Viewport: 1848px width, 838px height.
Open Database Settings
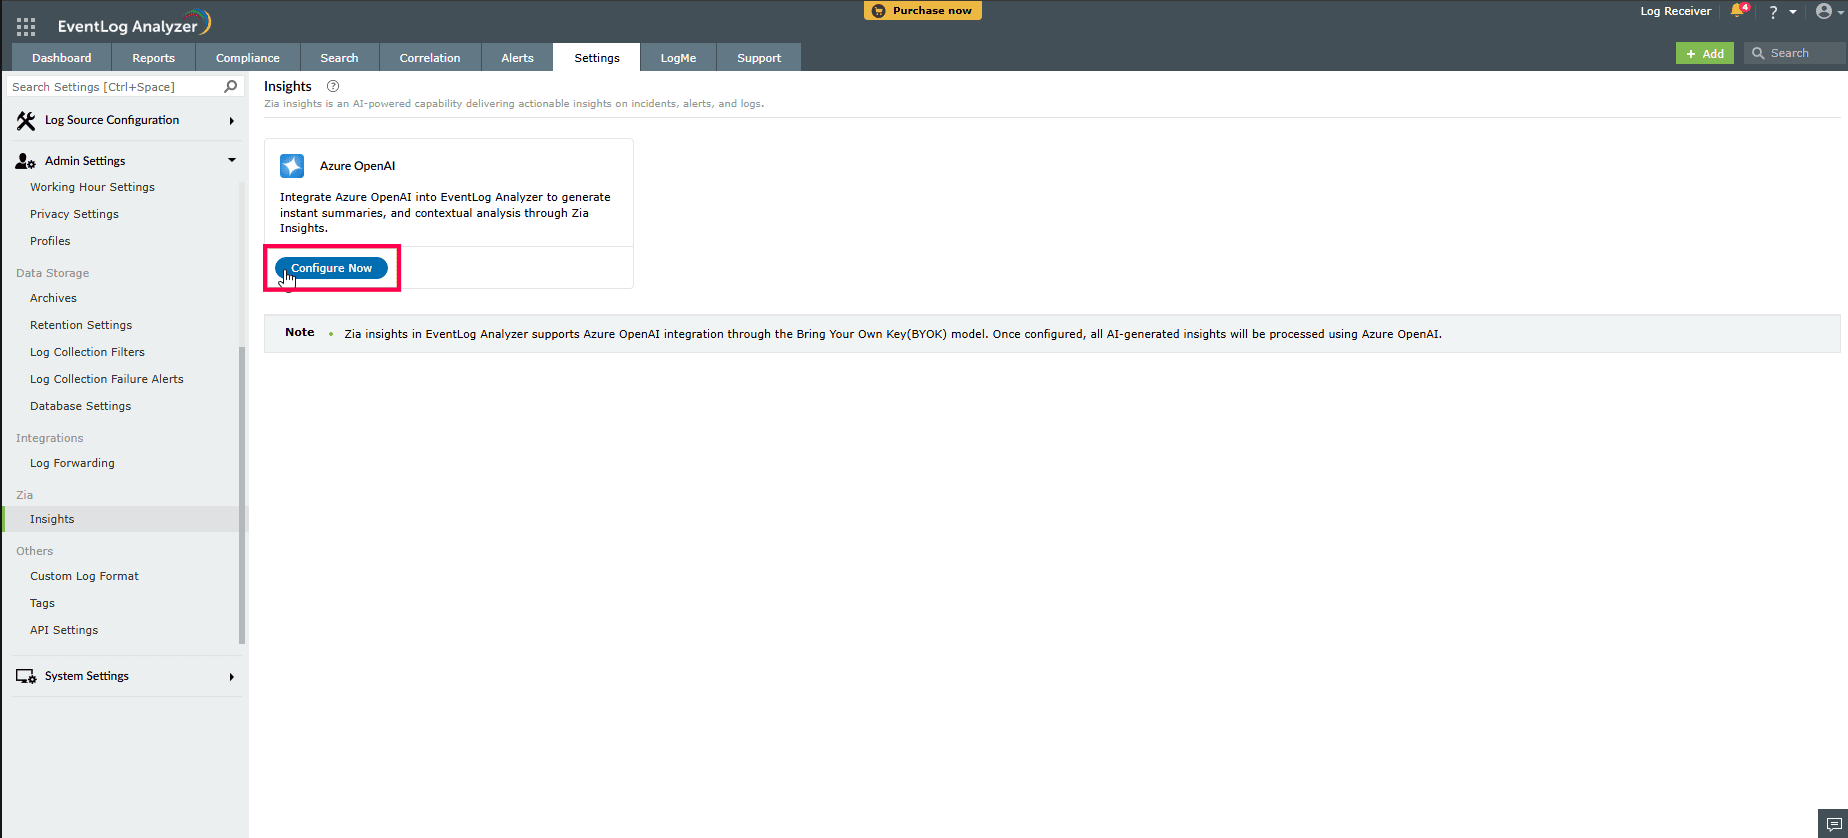[x=80, y=406]
